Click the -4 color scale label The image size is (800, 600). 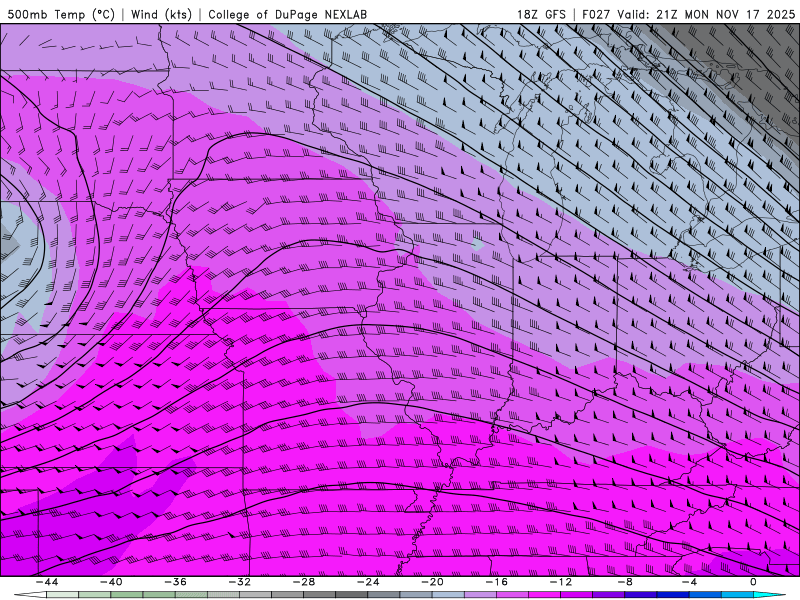(x=689, y=582)
